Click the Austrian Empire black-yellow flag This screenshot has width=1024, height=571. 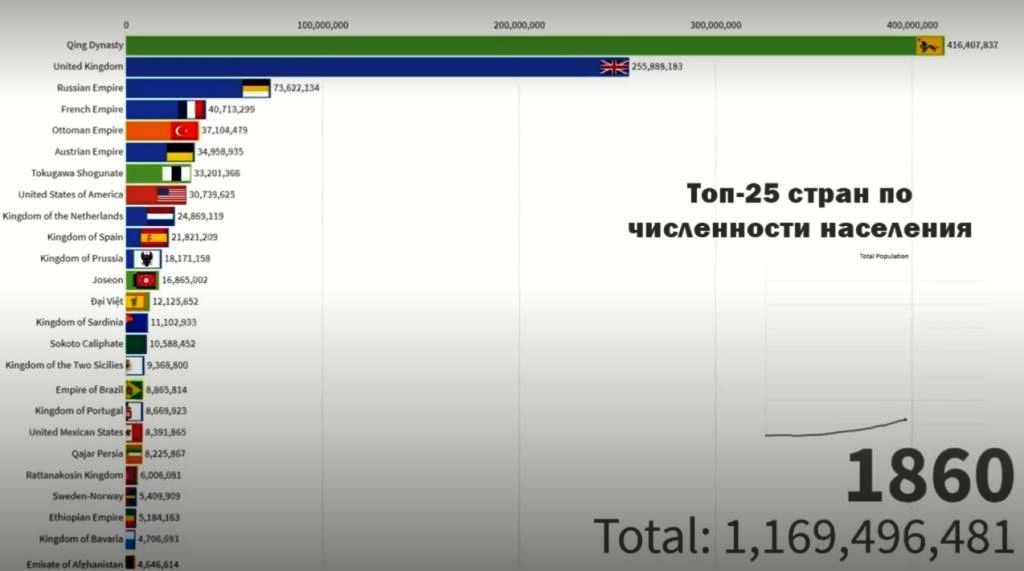pos(180,152)
